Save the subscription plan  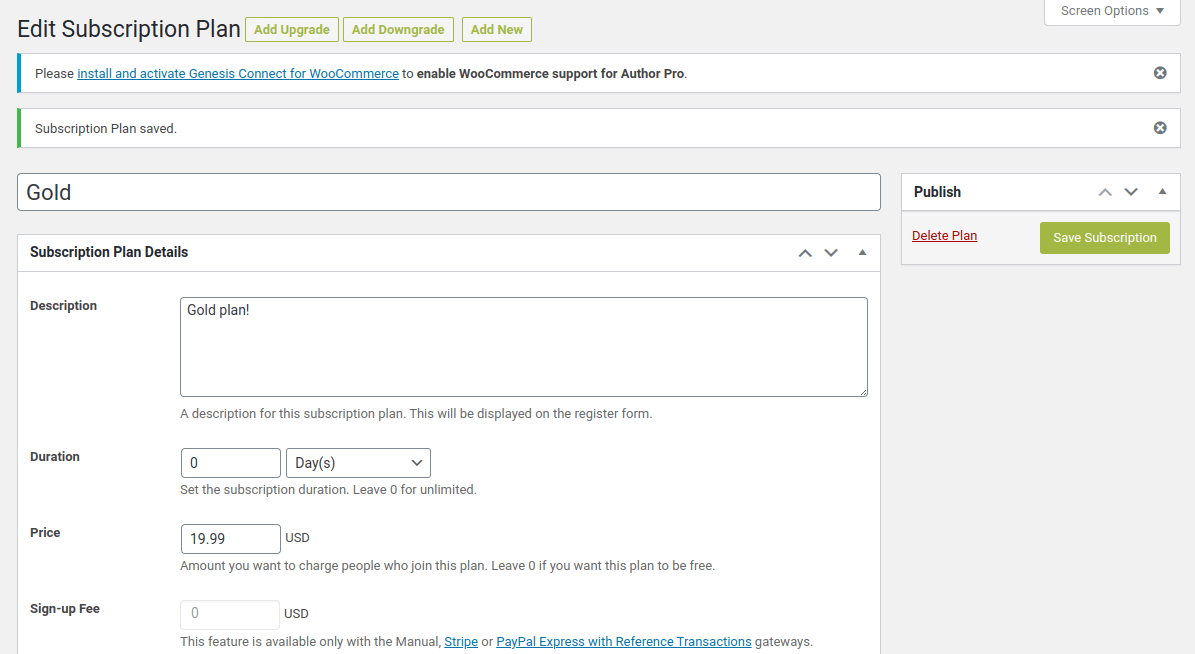point(1104,238)
